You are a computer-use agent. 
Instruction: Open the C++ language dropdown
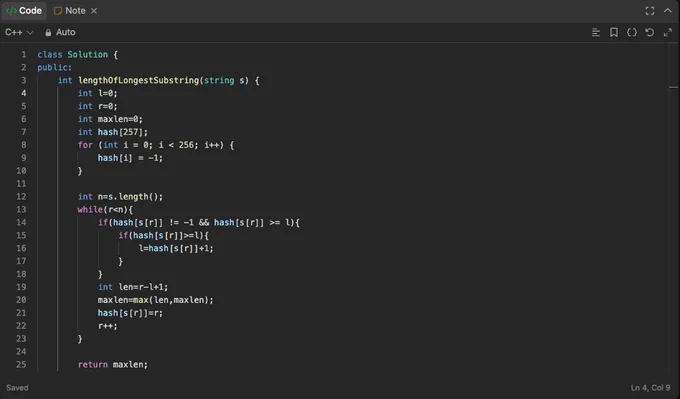tap(19, 32)
